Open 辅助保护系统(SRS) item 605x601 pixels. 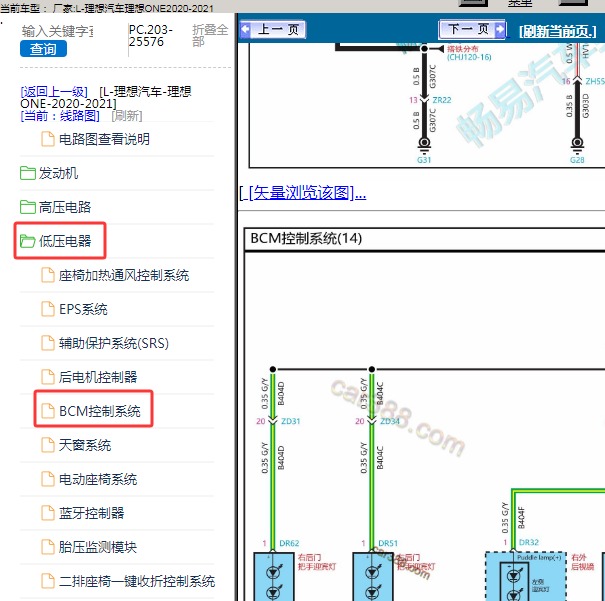point(114,343)
